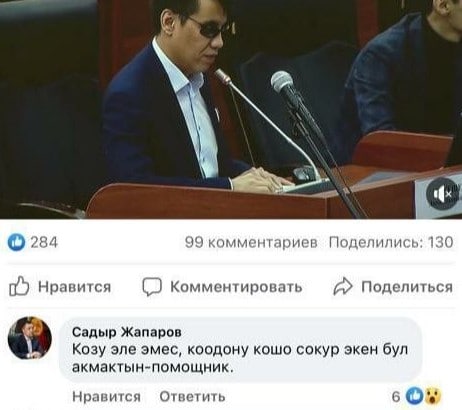
Task: Click the share arrow icon
Action: [343, 287]
